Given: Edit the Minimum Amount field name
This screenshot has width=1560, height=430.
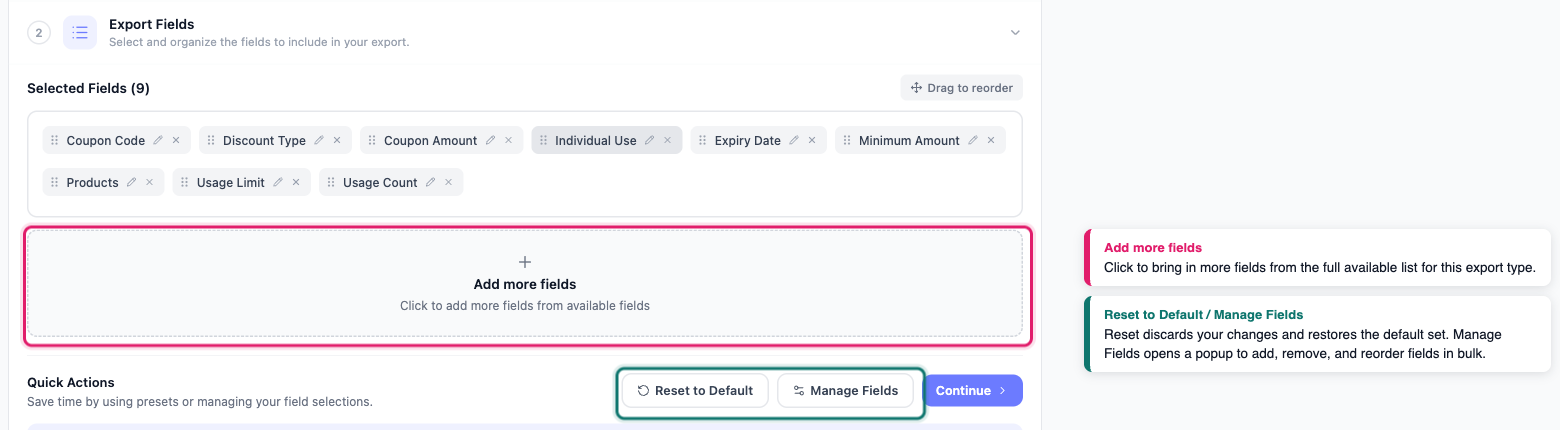Looking at the screenshot, I should pyautogui.click(x=973, y=141).
